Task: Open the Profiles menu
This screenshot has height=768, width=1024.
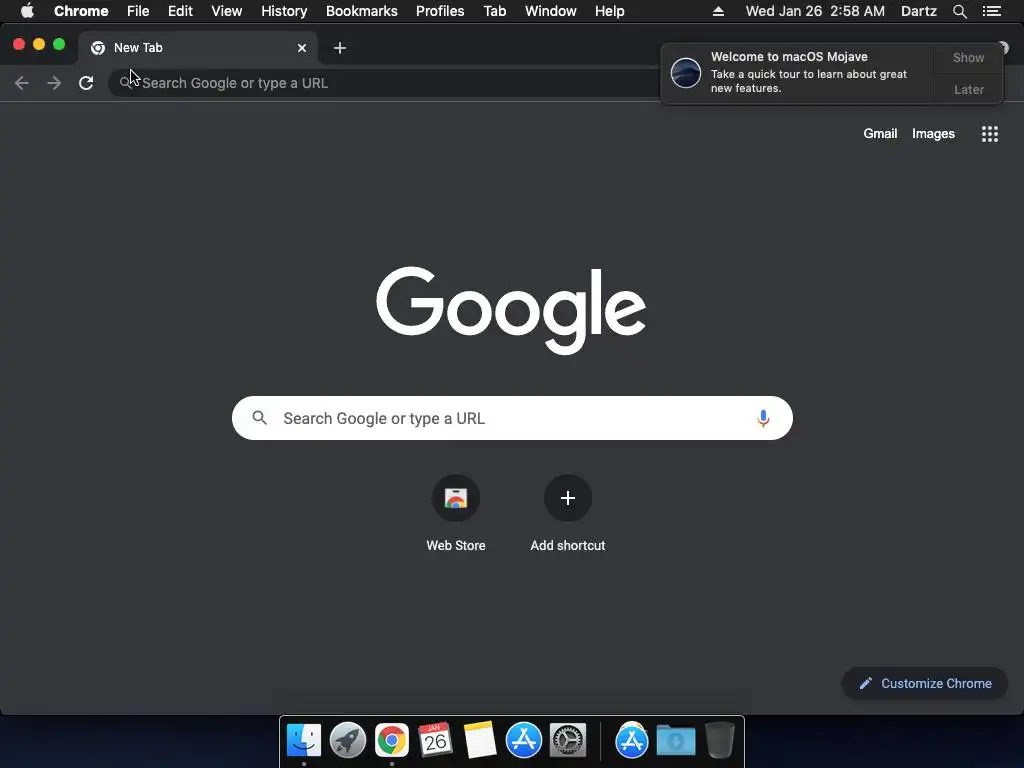Action: [x=440, y=11]
